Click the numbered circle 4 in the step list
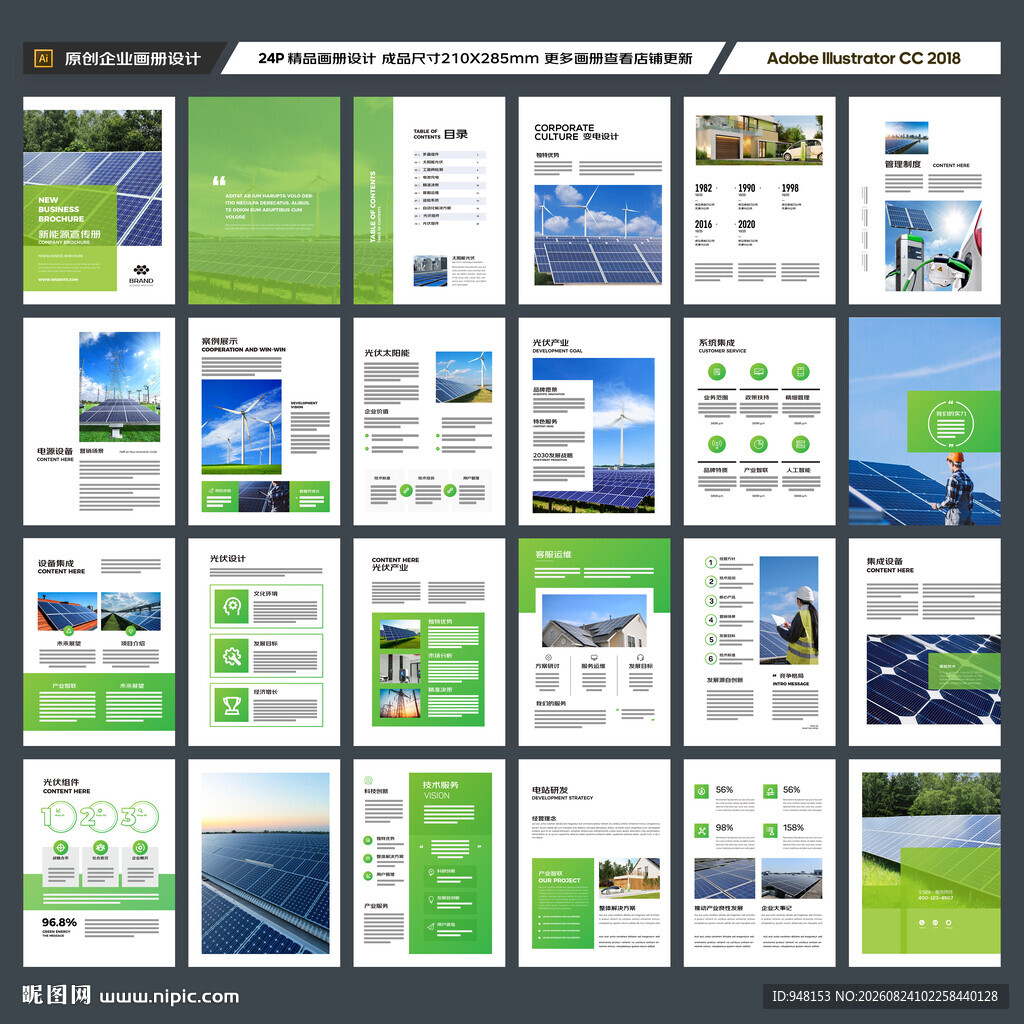 (711, 620)
